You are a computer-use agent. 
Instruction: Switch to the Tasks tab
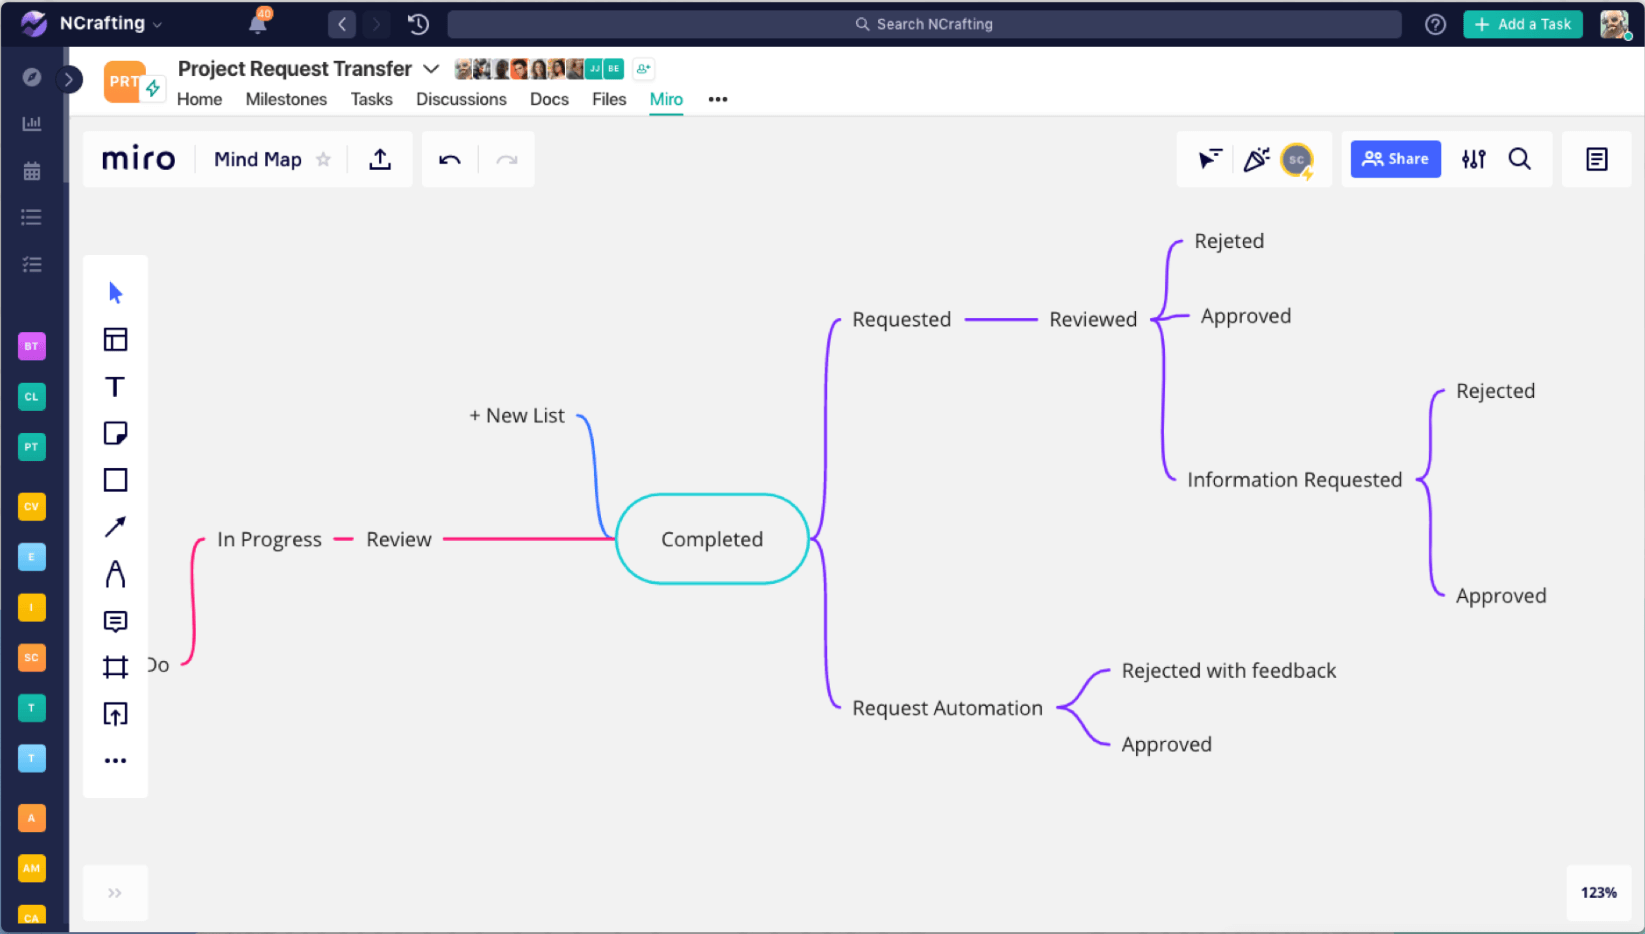point(371,99)
